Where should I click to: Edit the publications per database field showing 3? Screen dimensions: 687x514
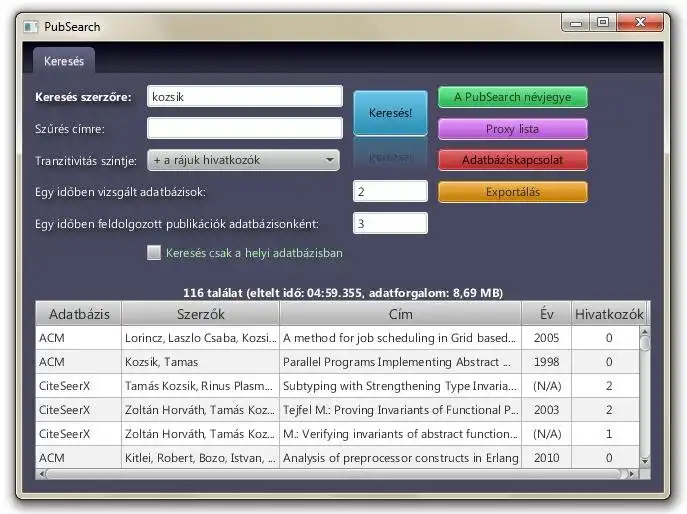(390, 223)
